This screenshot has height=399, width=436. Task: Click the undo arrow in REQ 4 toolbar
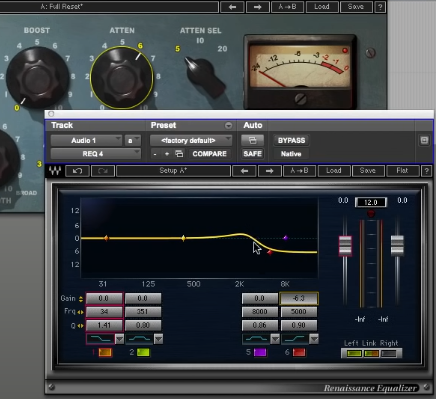[x=77, y=171]
